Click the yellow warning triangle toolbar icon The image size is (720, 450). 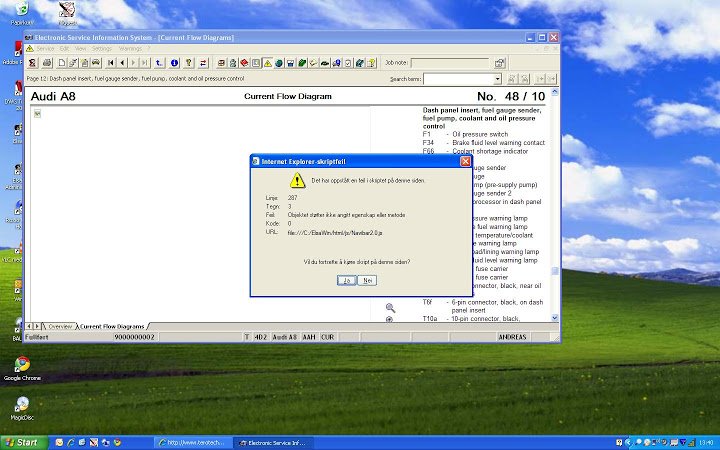(267, 63)
